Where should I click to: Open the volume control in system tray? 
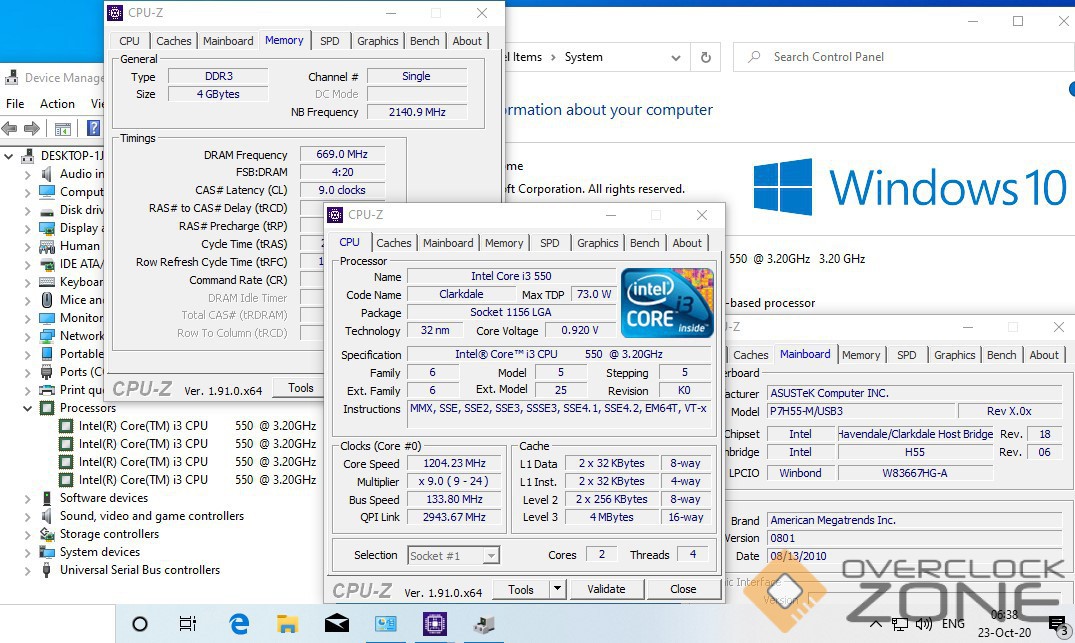[x=924, y=624]
